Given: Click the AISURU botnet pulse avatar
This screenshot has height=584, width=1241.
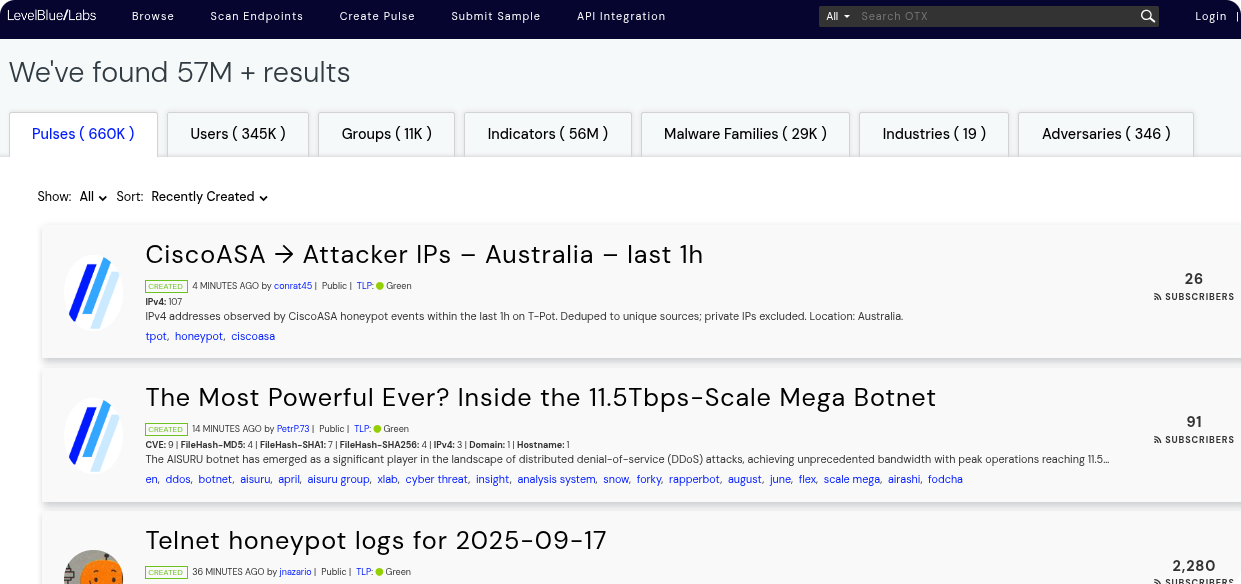Looking at the screenshot, I should [x=94, y=435].
